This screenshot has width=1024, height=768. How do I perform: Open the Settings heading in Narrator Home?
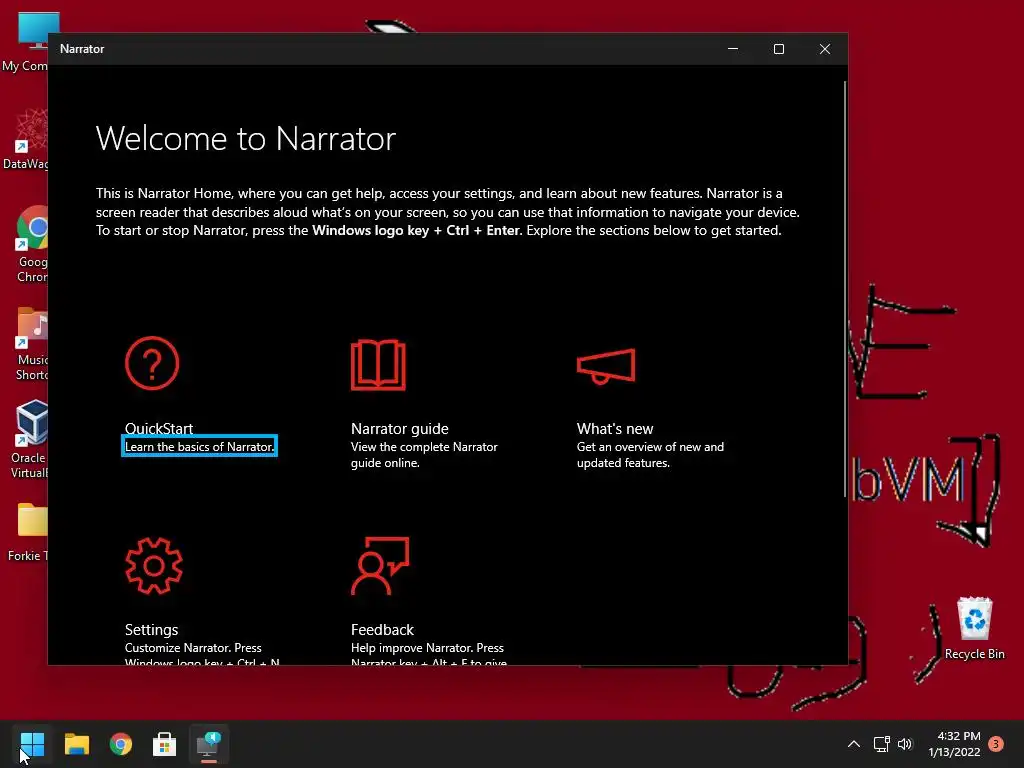(x=152, y=630)
